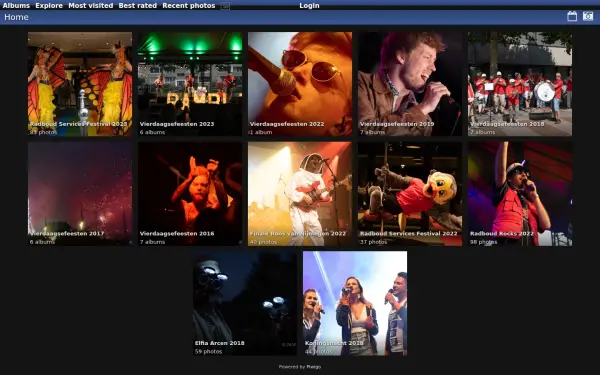The height and width of the screenshot is (375, 600).
Task: Open the calendar view icon
Action: [x=572, y=16]
